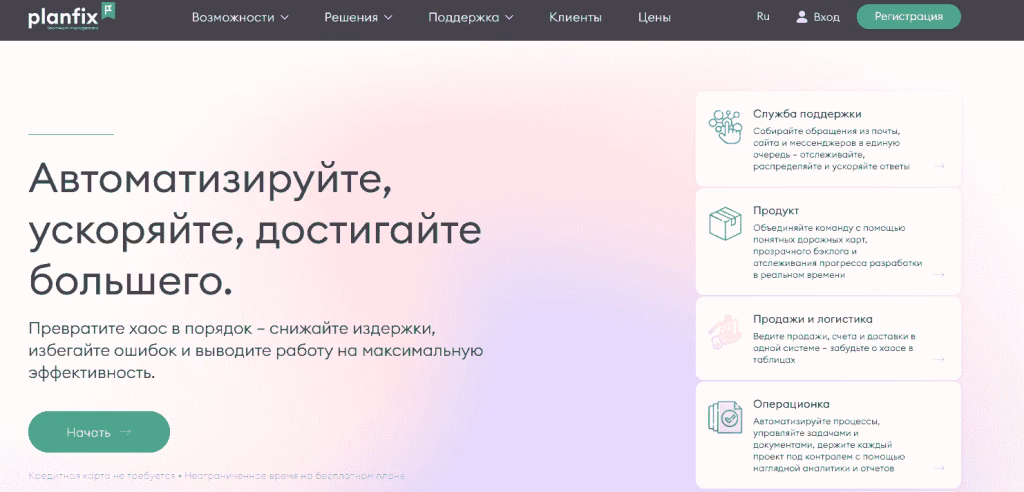Viewport: 1024px width, 492px height.
Task: Go to the Цены page
Action: [x=654, y=18]
